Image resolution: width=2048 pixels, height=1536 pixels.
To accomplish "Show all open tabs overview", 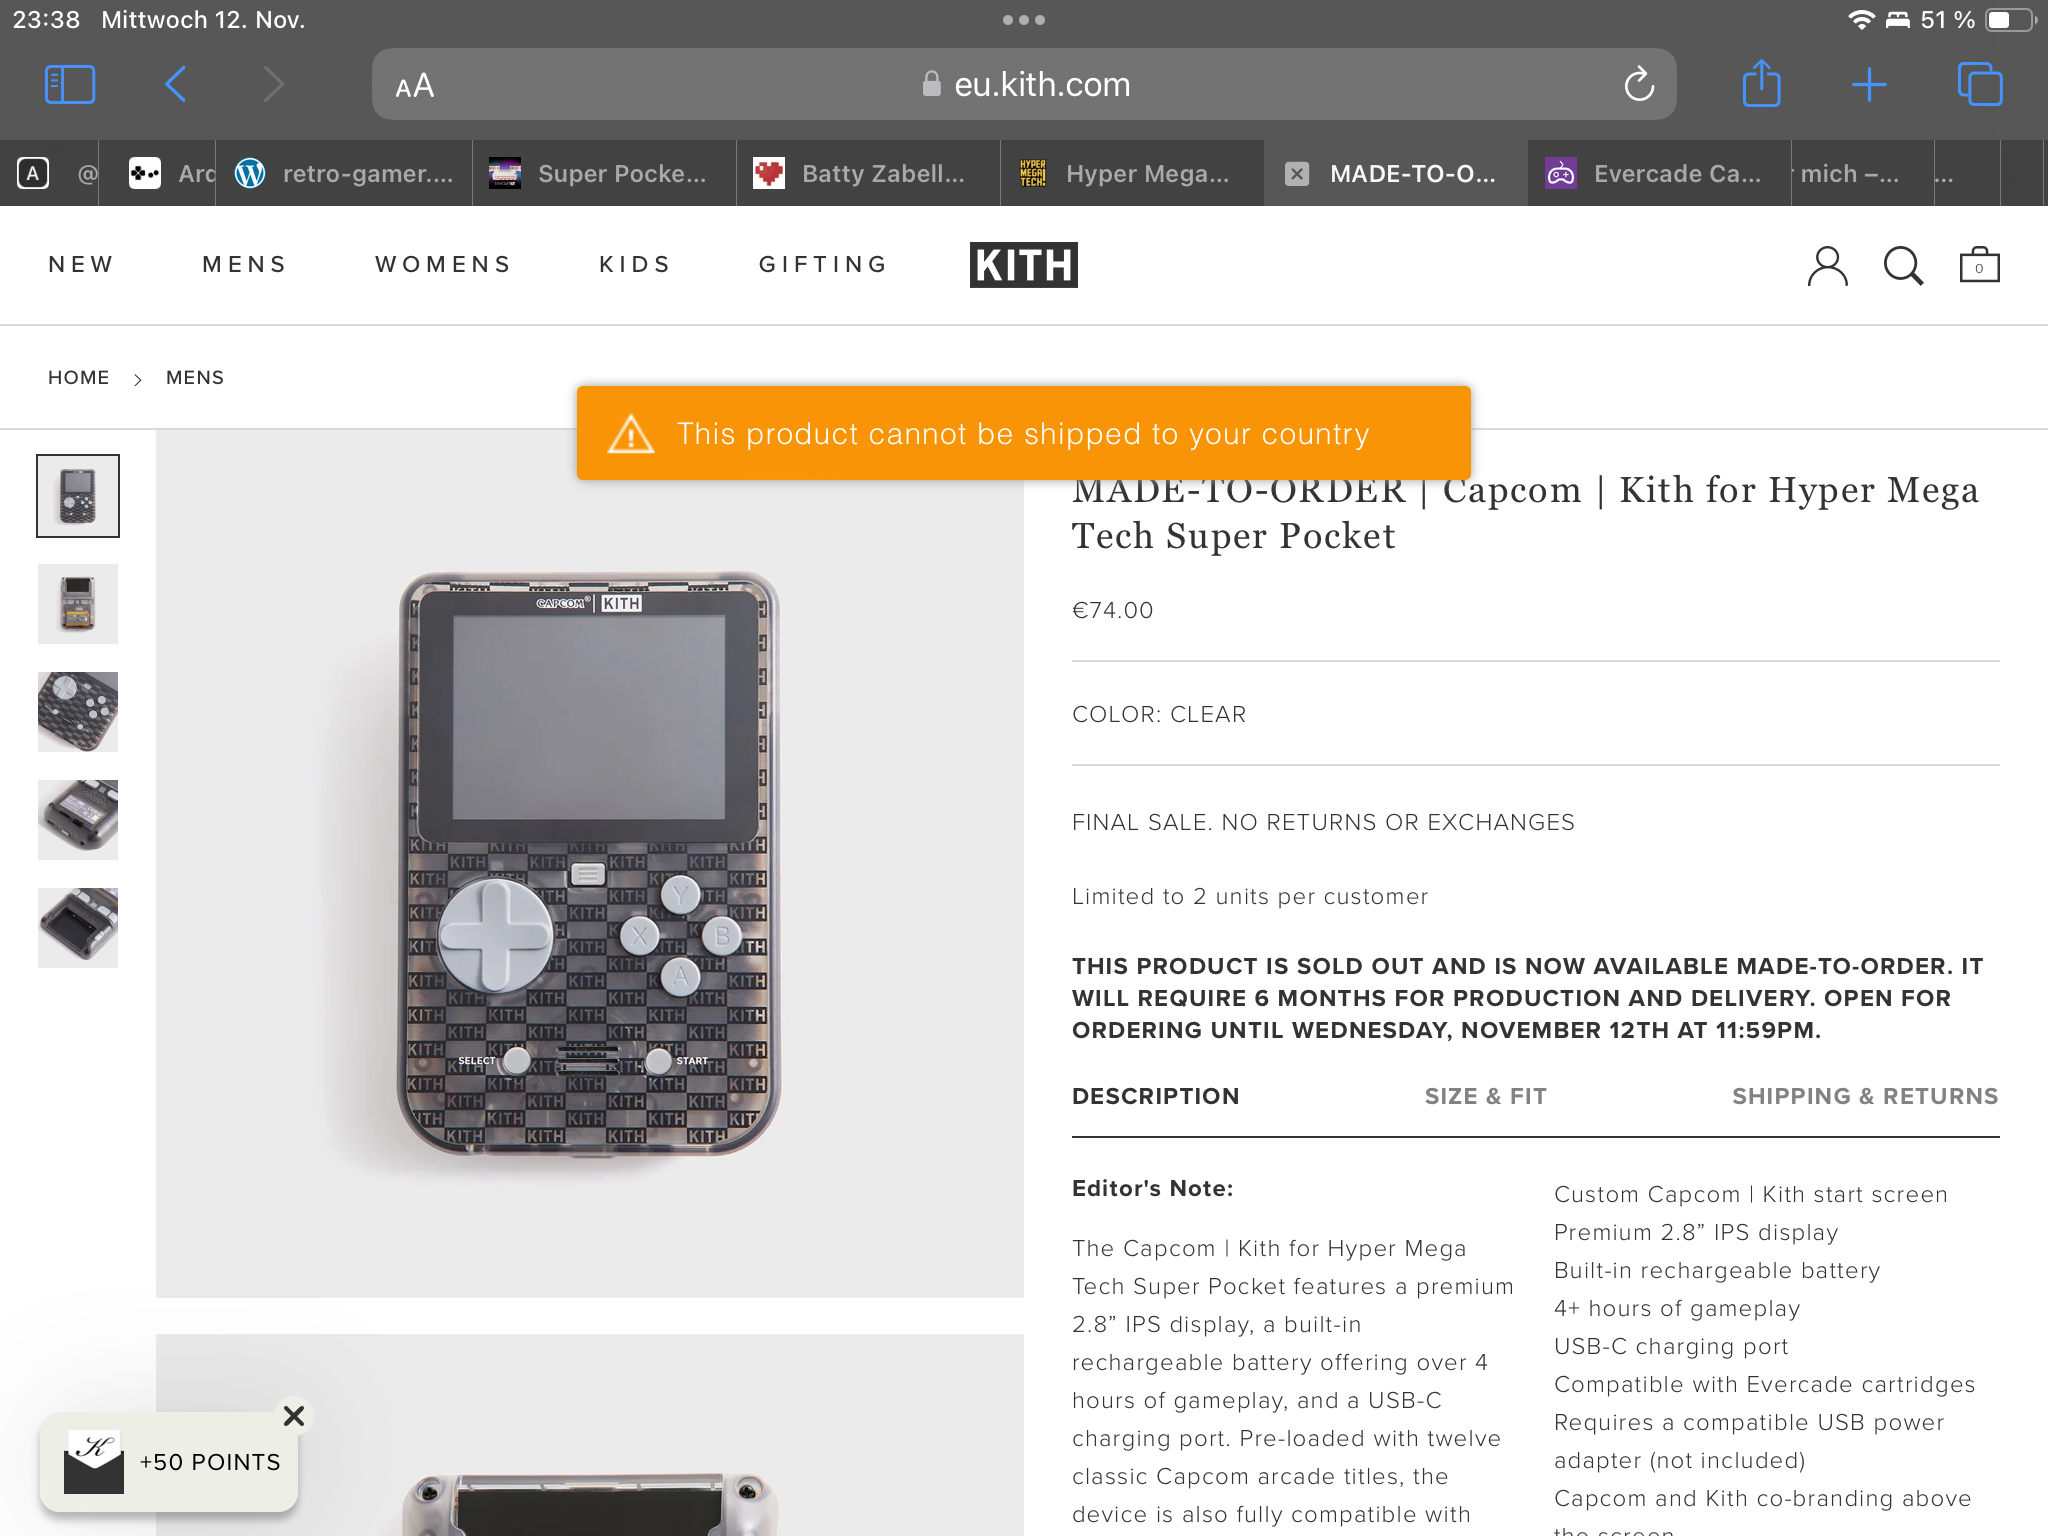I will [1980, 85].
